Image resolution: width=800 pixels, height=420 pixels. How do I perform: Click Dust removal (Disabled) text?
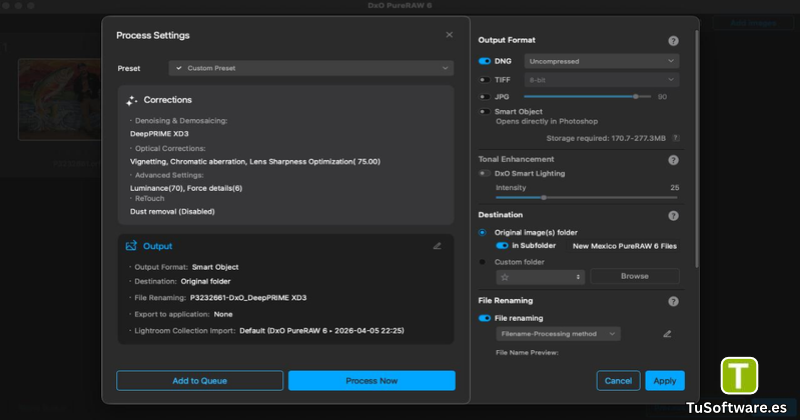click(x=172, y=211)
